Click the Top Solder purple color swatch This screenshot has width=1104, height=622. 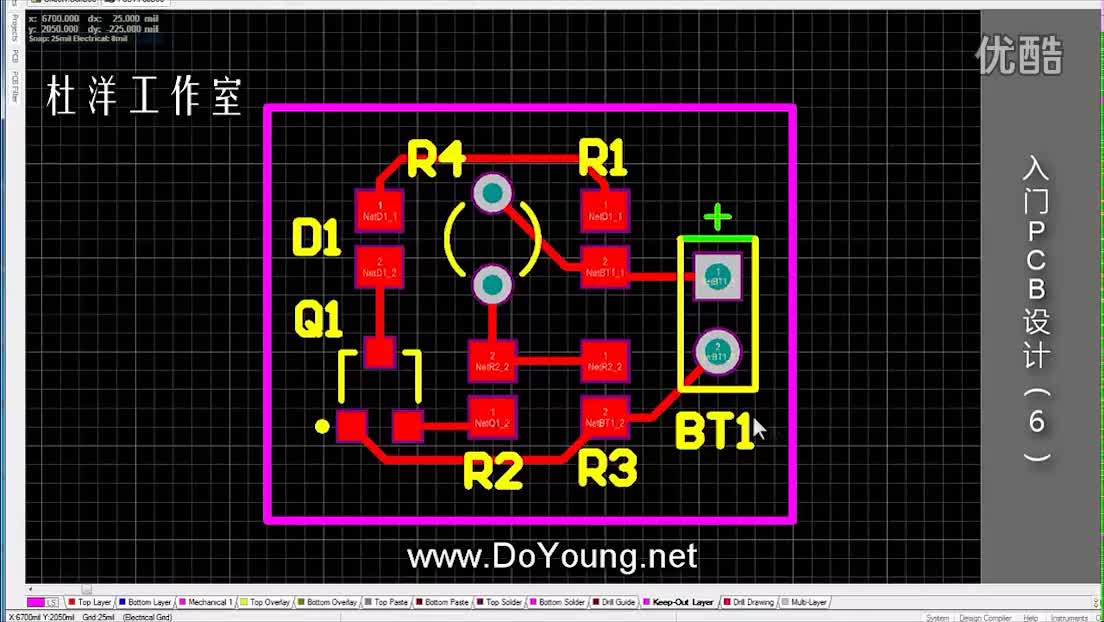coord(479,602)
